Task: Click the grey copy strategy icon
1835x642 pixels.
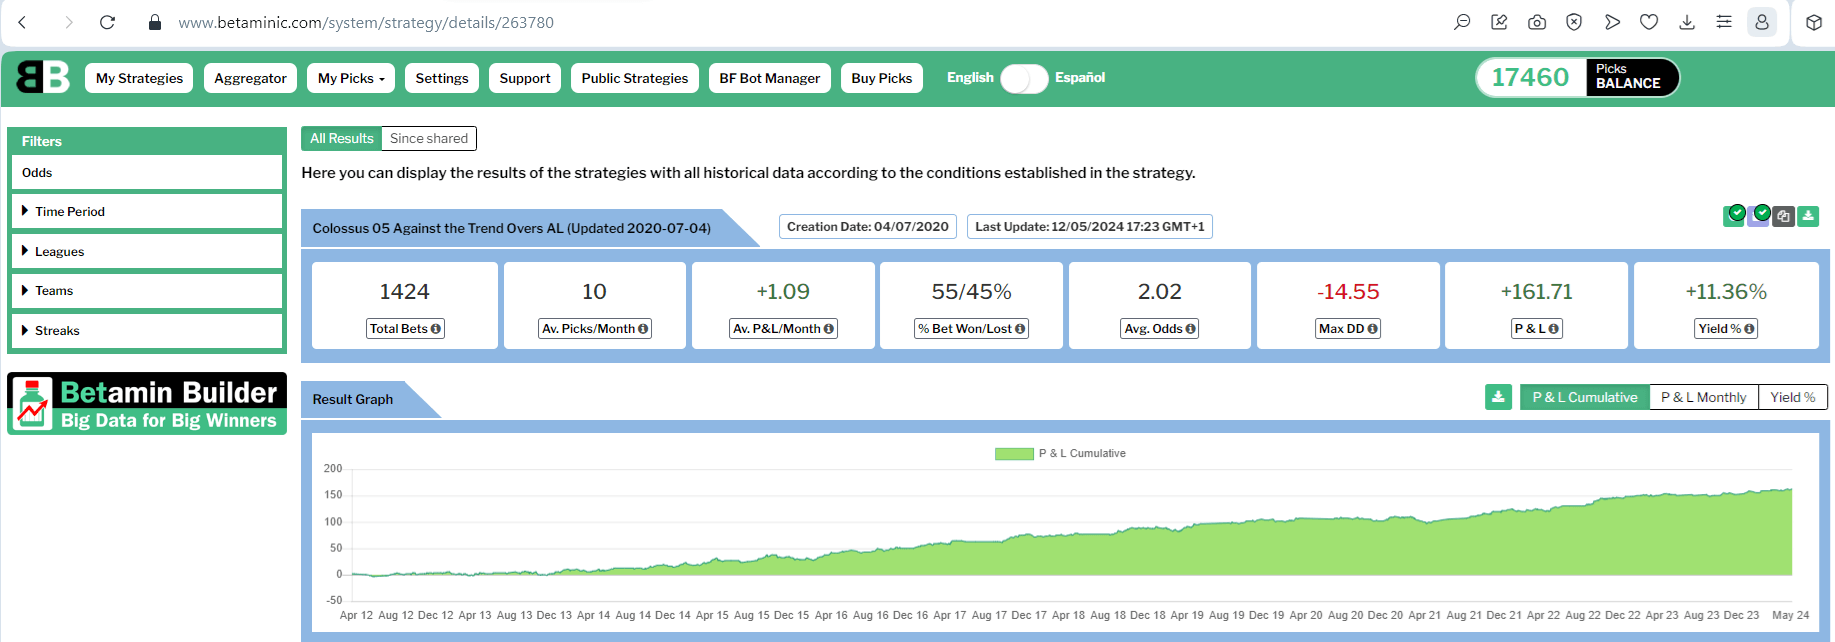Action: (1784, 216)
